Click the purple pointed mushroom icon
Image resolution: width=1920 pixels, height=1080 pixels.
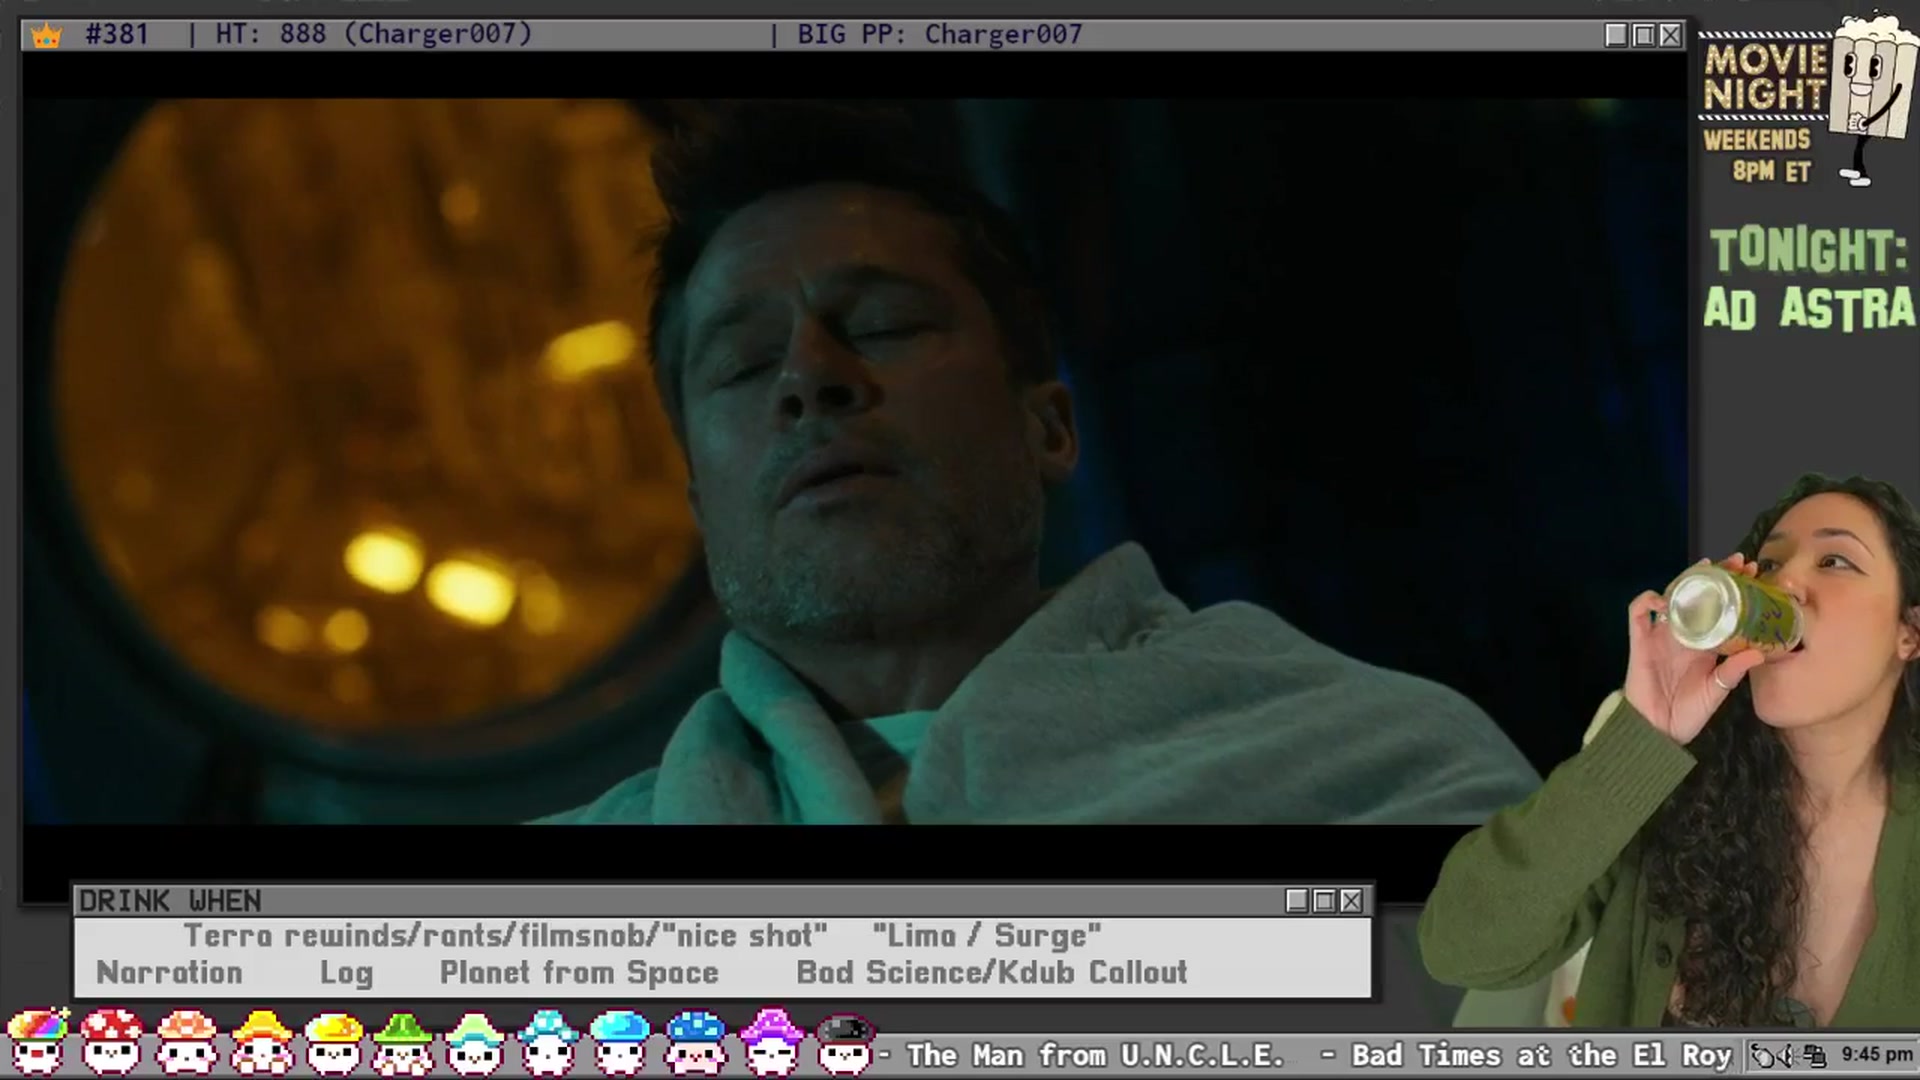tap(771, 1042)
